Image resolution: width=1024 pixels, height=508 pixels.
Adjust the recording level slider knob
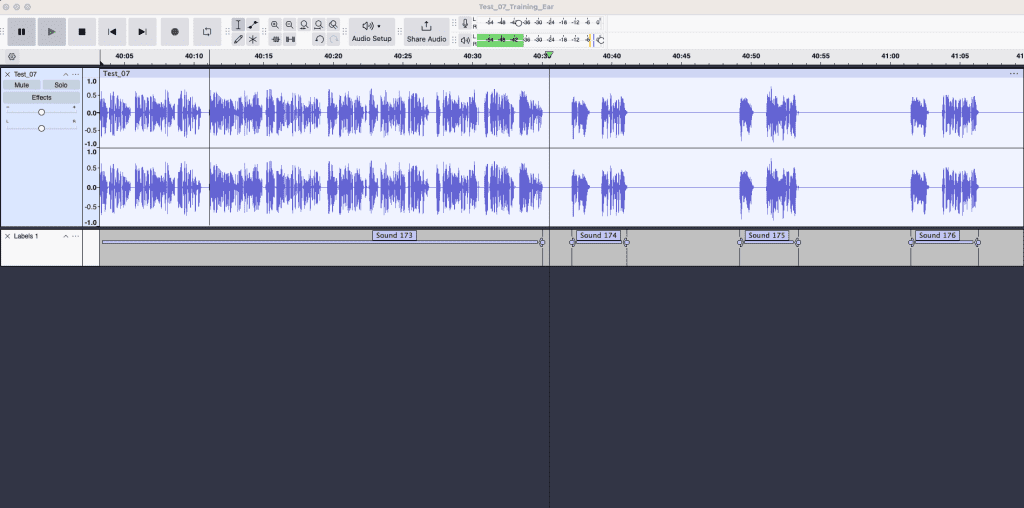pyautogui.click(x=519, y=23)
